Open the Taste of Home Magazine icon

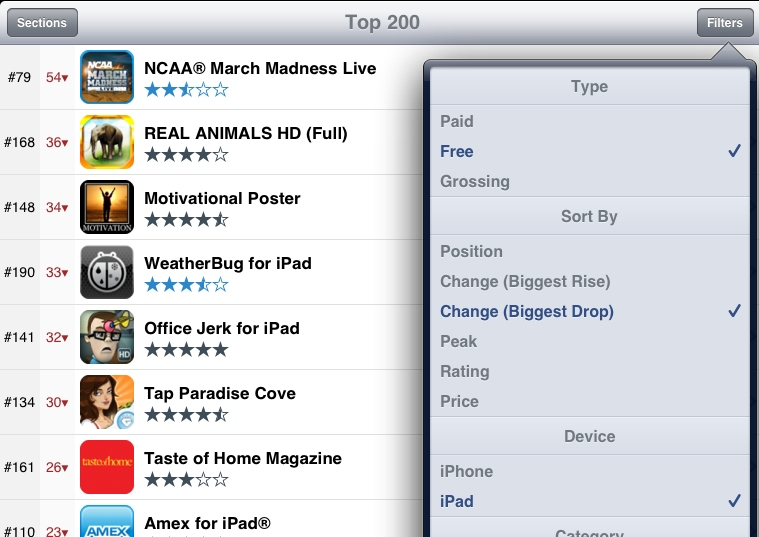pos(107,467)
